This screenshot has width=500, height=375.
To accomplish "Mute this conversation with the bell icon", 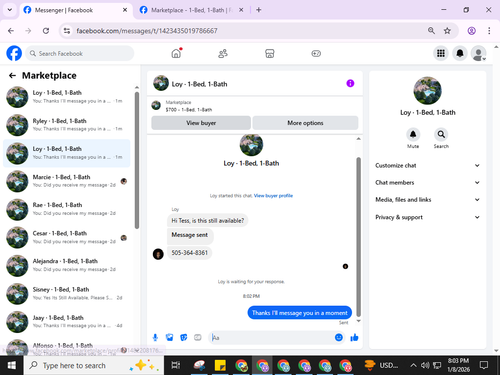I will pos(413,134).
